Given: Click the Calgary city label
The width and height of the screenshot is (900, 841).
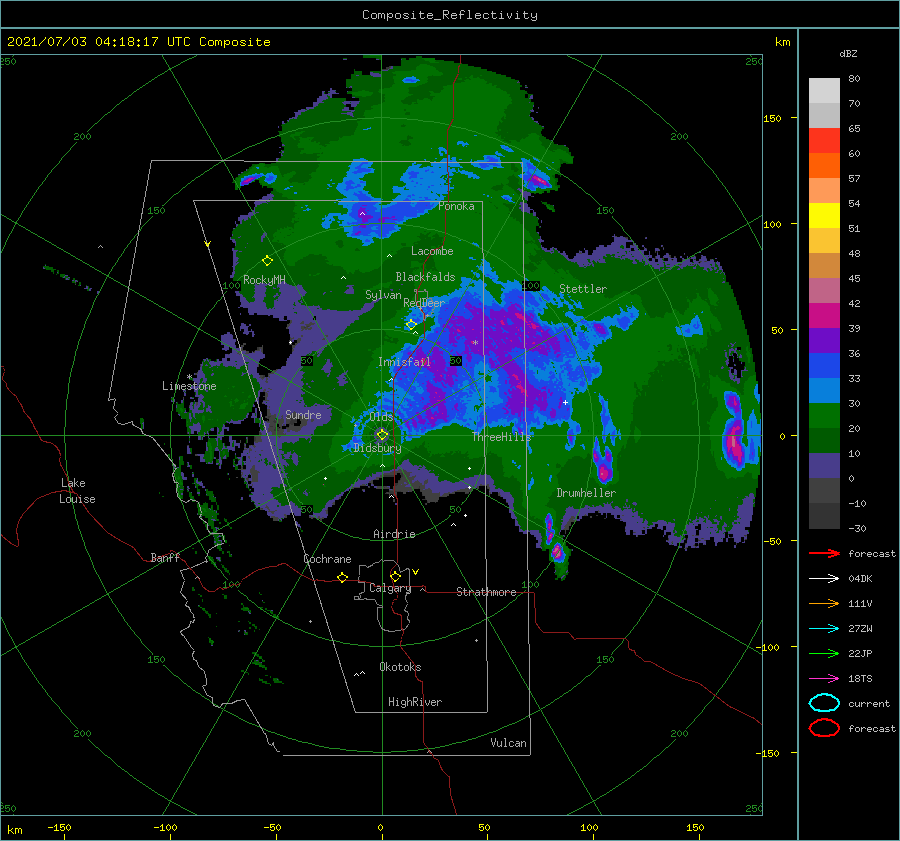Looking at the screenshot, I should (x=390, y=588).
